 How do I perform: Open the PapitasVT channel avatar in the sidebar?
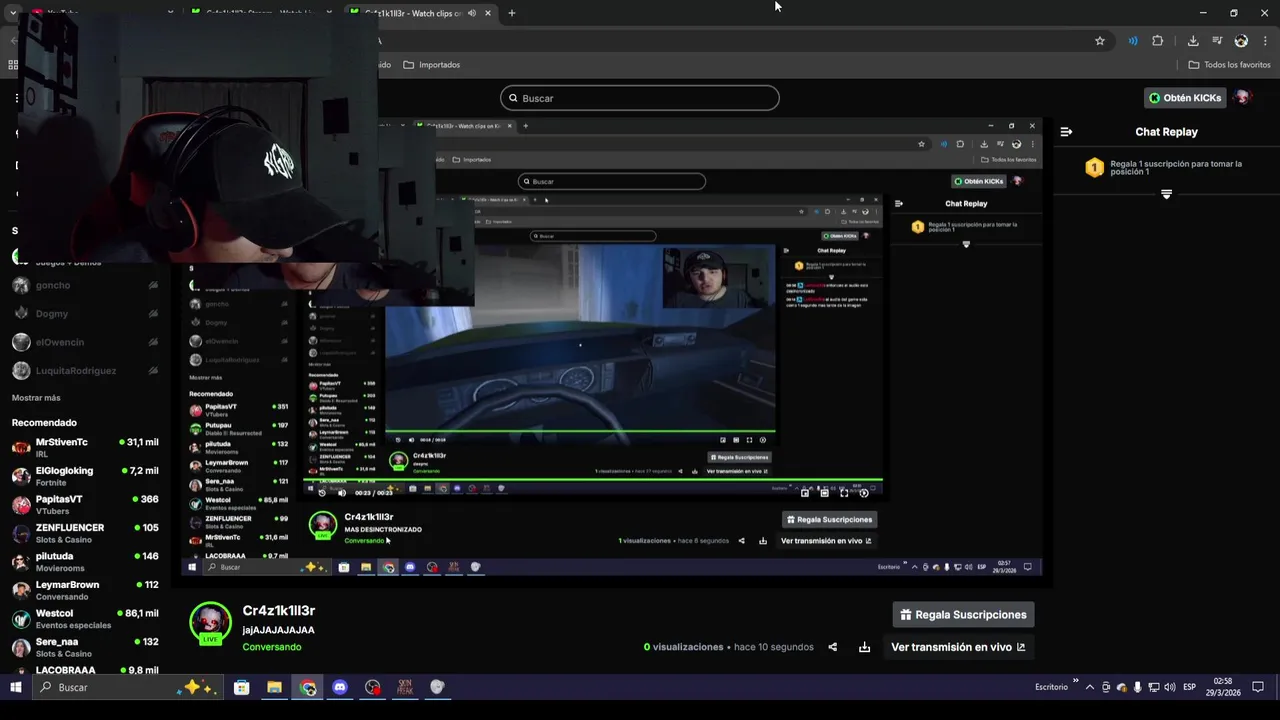tap(20, 505)
